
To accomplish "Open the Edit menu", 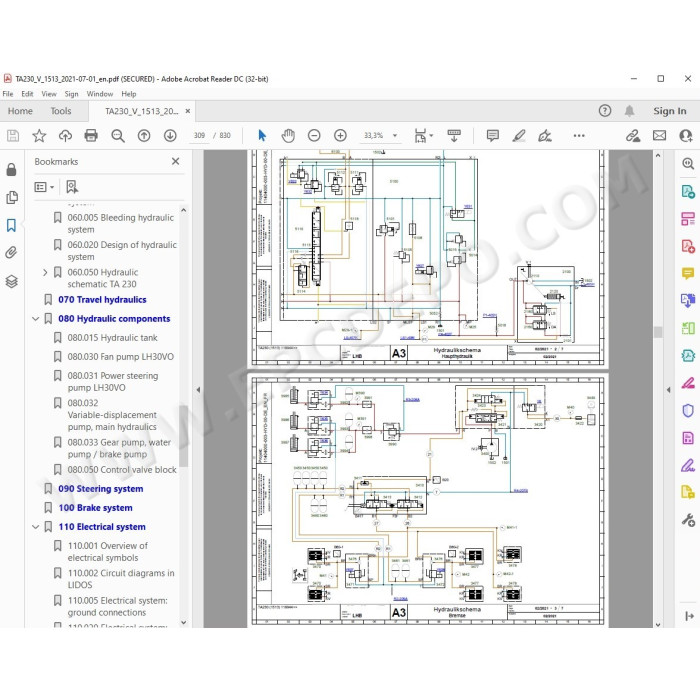I will [x=27, y=94].
